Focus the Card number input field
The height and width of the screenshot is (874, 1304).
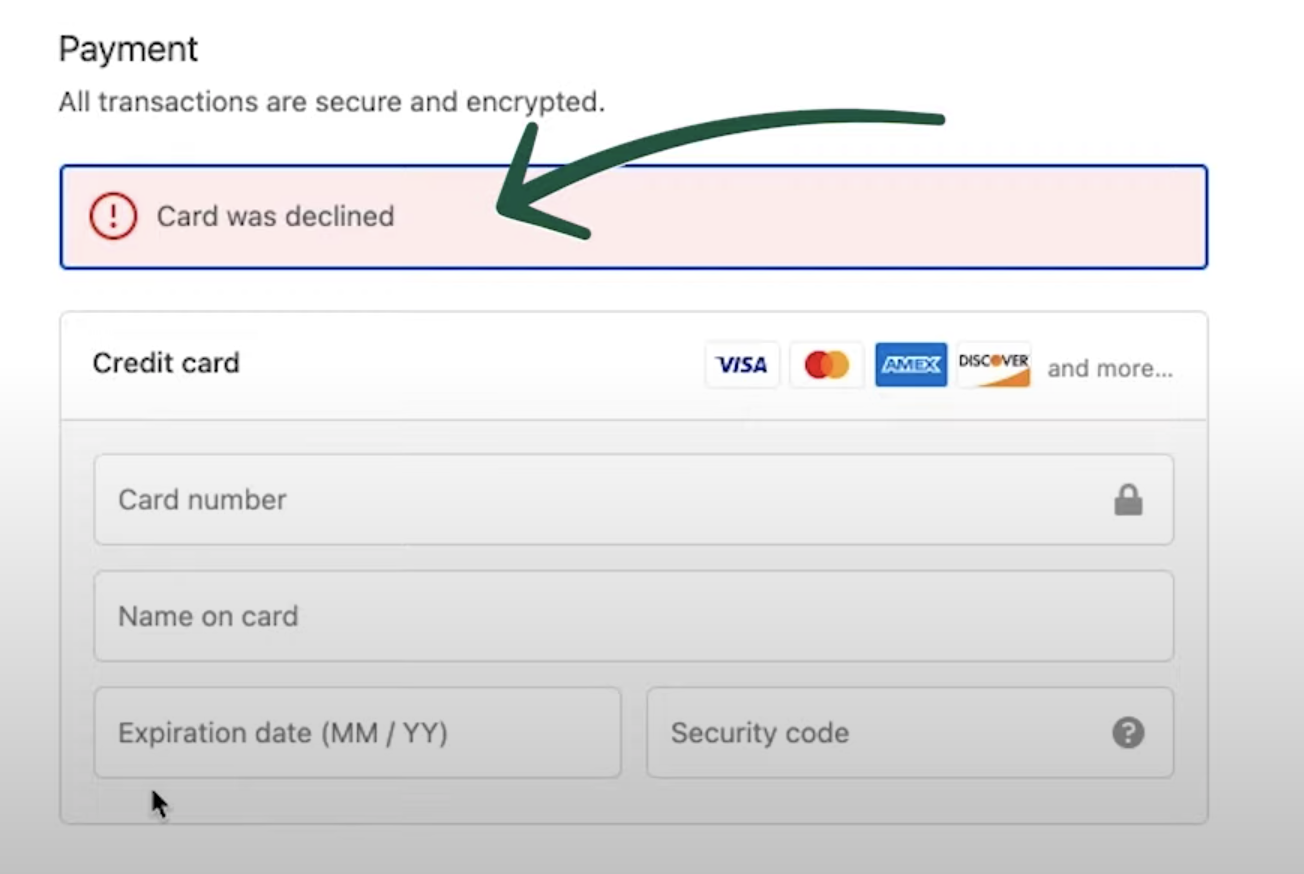point(600,500)
